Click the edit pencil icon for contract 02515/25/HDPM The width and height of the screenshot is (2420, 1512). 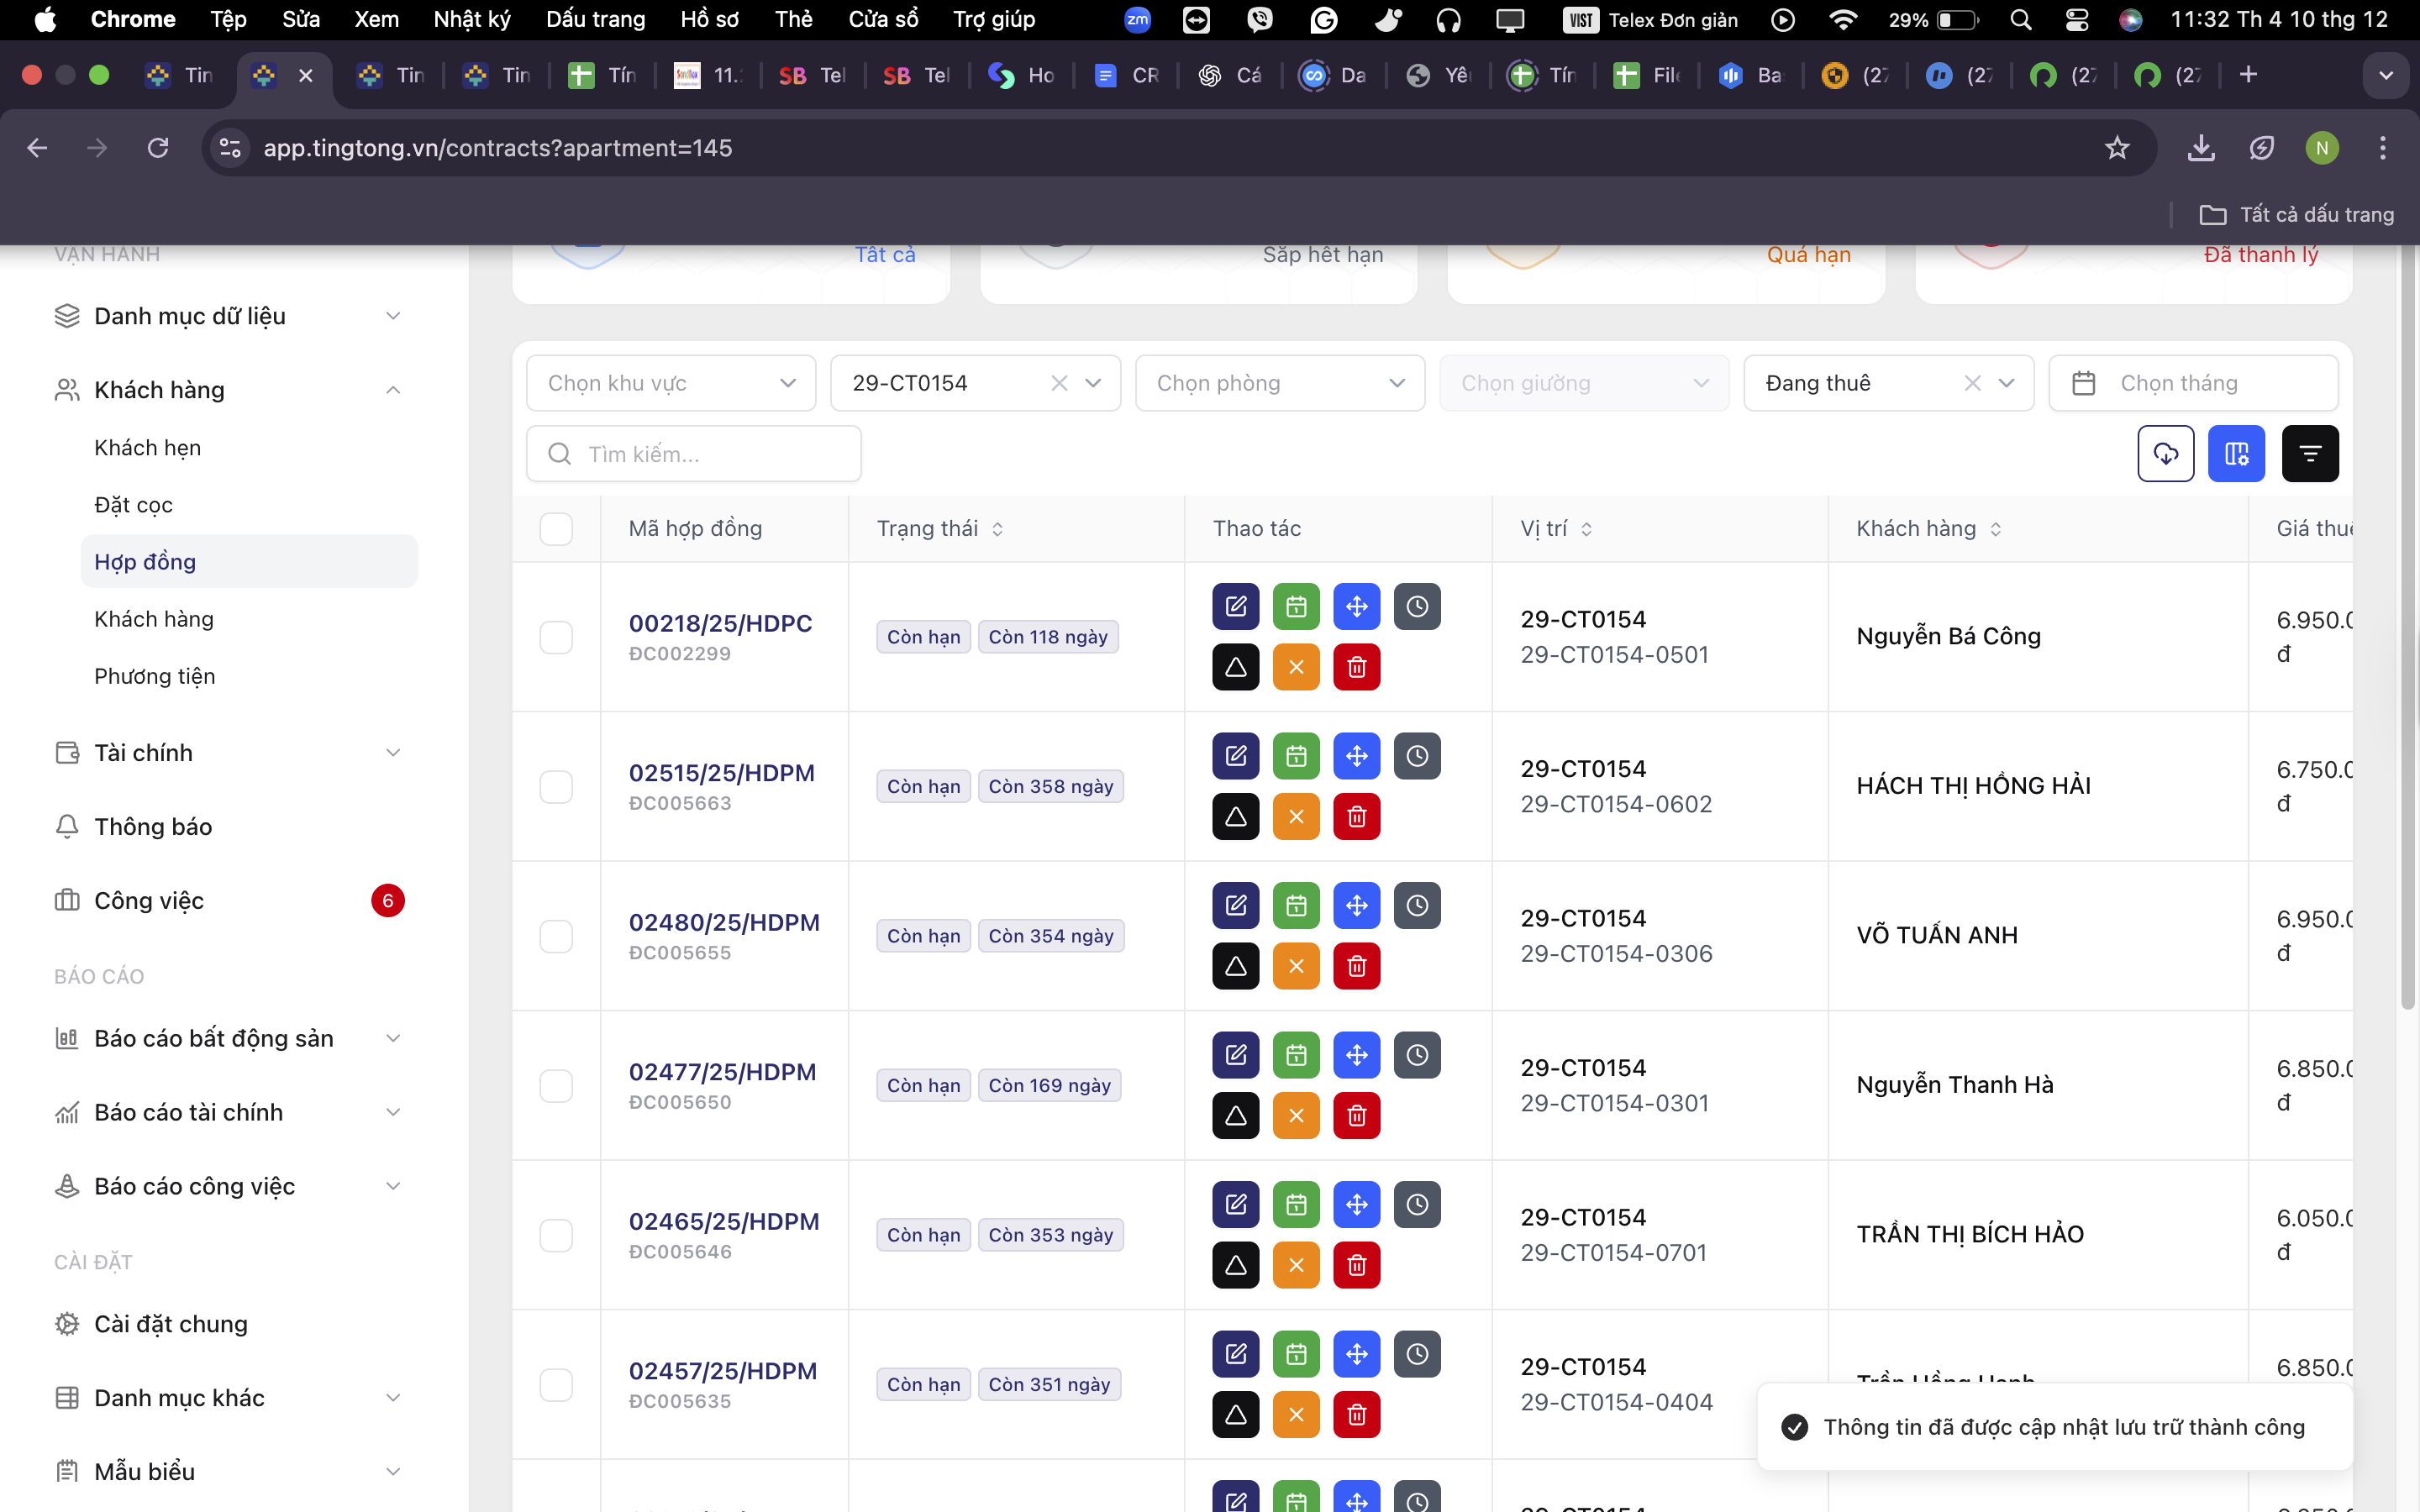(x=1236, y=756)
